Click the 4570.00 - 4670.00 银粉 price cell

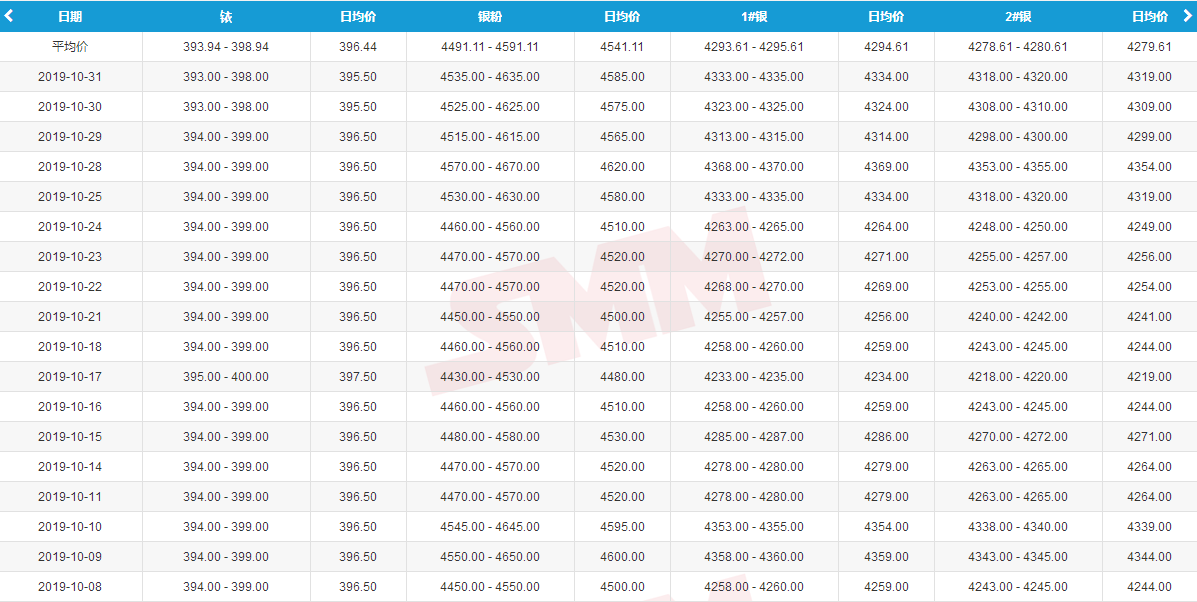(x=490, y=167)
